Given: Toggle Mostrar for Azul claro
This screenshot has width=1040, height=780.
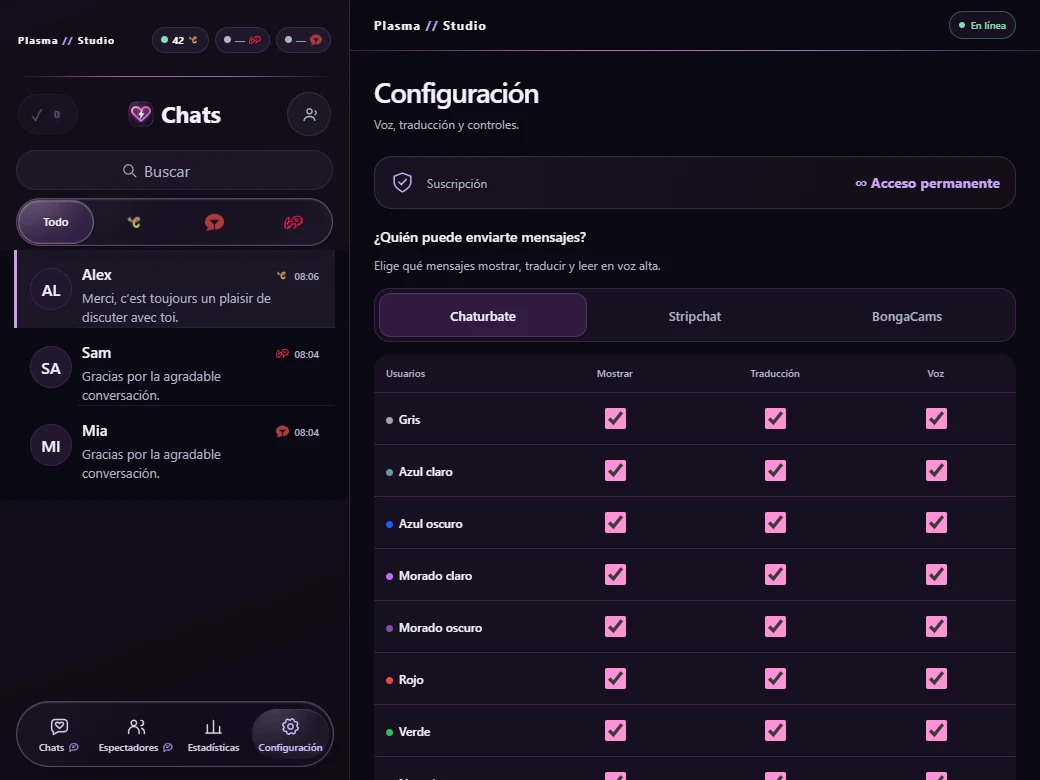Looking at the screenshot, I should point(615,470).
